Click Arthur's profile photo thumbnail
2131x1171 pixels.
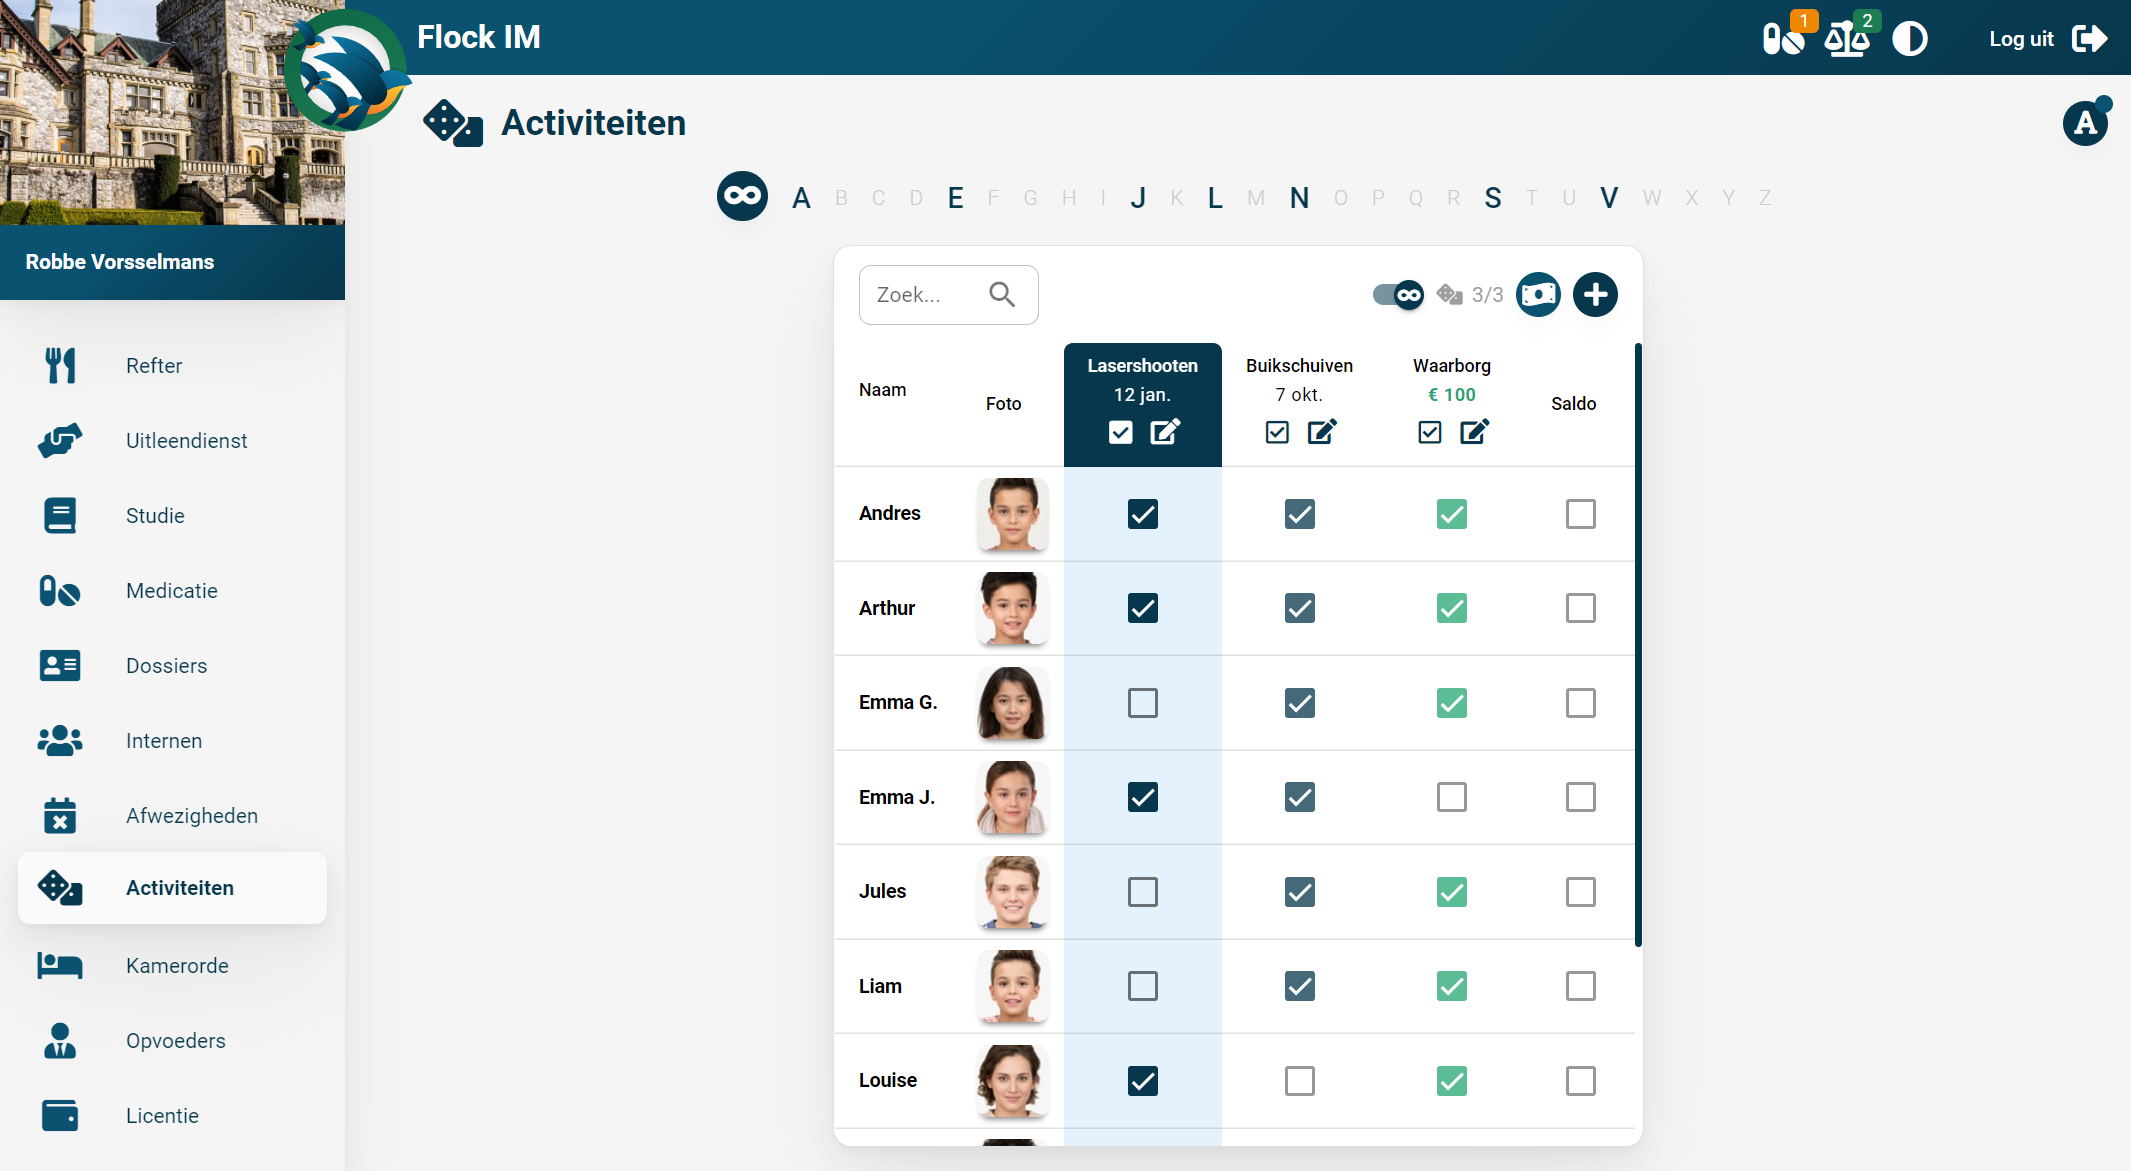[x=1012, y=608]
